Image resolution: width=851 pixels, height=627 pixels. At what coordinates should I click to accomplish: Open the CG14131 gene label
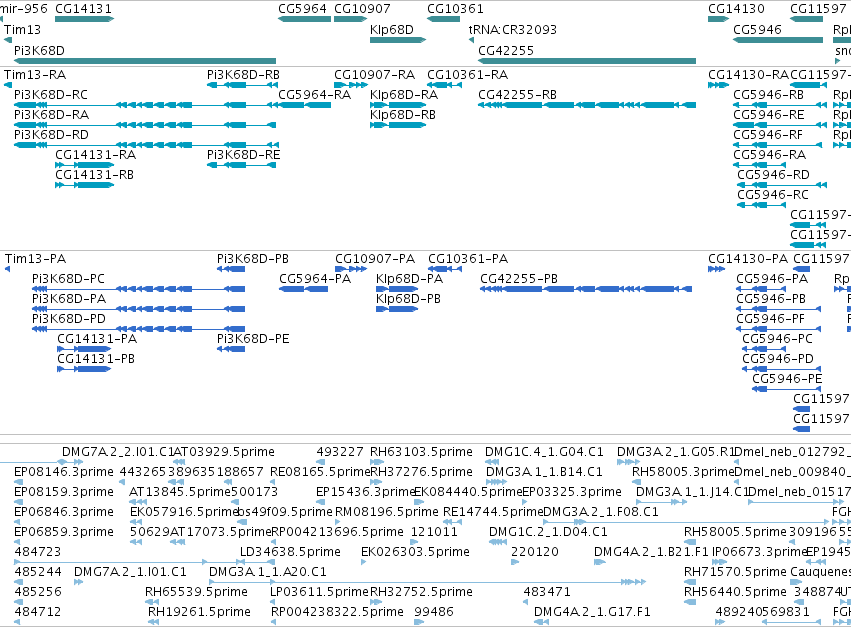[84, 9]
